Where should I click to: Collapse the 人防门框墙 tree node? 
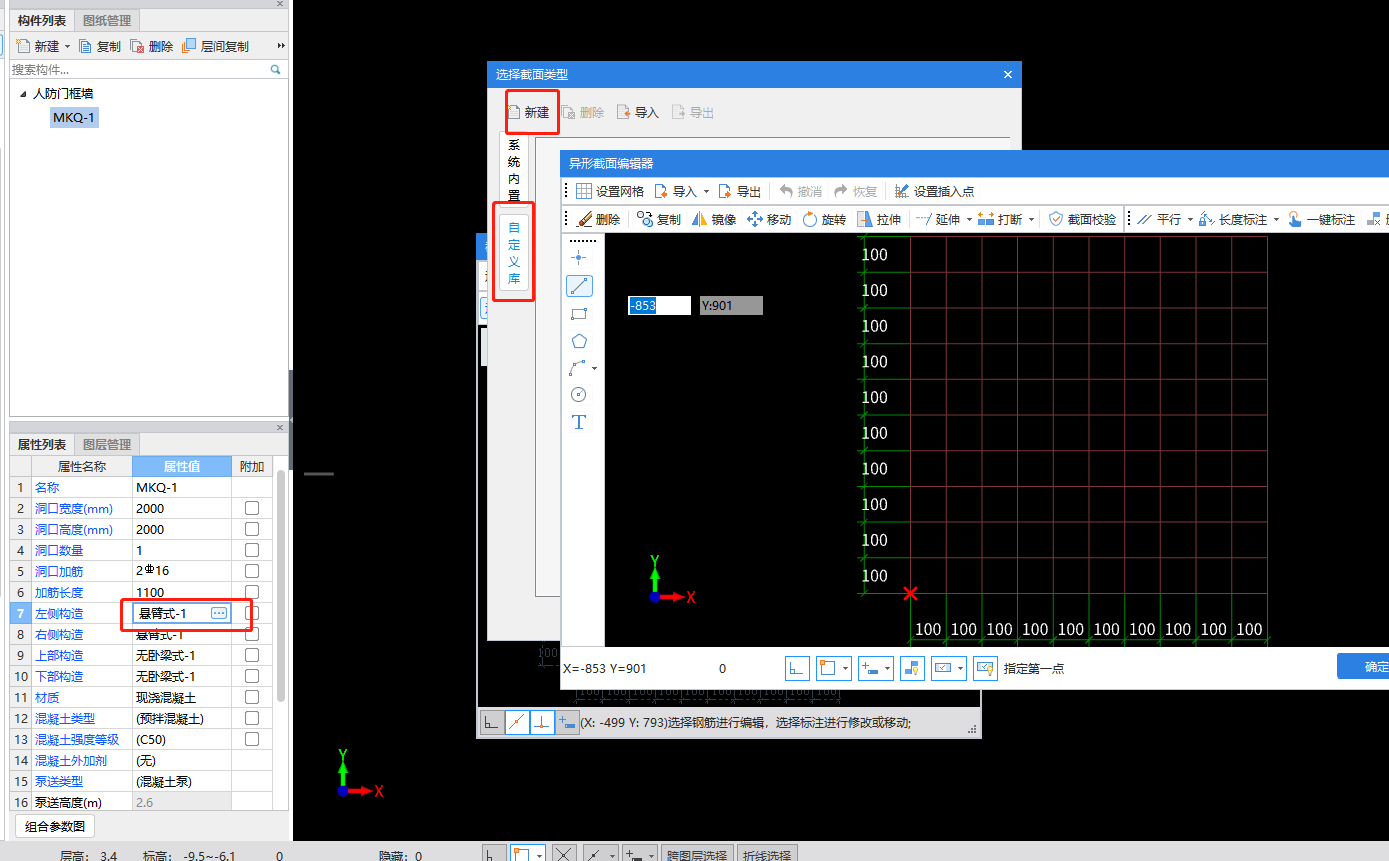[23, 94]
